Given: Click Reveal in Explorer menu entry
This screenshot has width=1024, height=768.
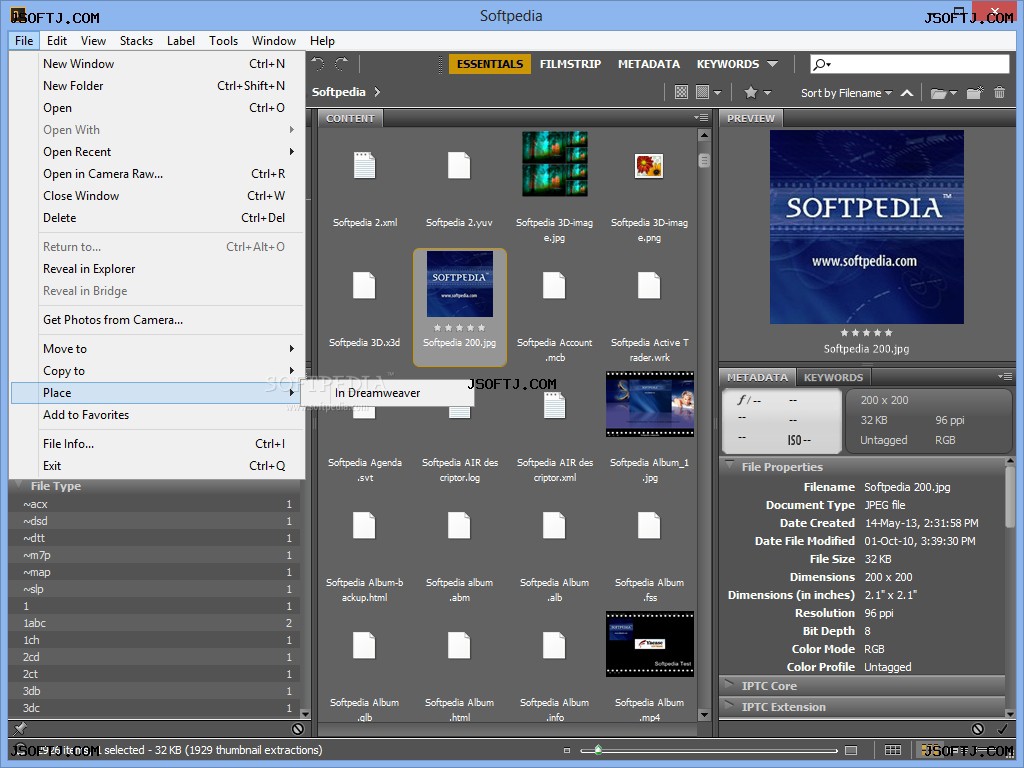Looking at the screenshot, I should [x=158, y=269].
